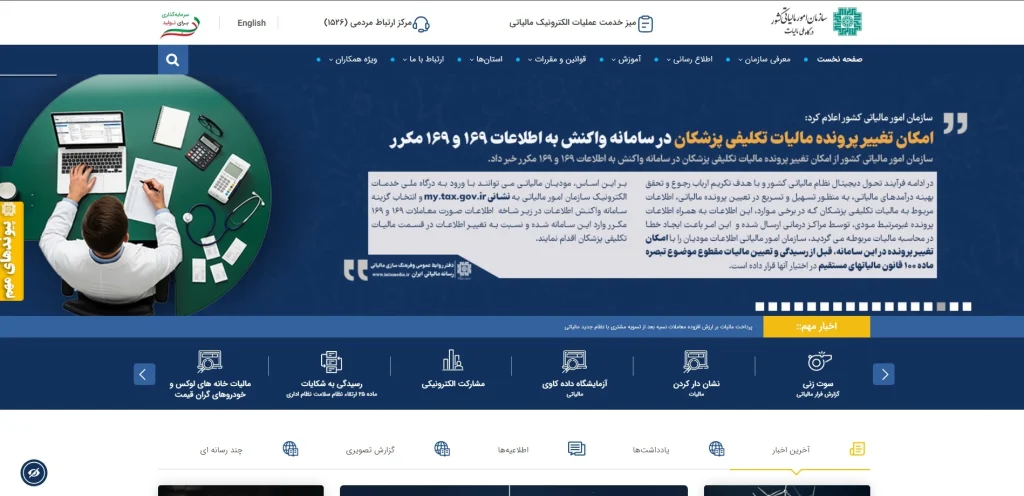Screen dimensions: 1024x496
Task: Click the search magnifier icon
Action: coord(173,60)
